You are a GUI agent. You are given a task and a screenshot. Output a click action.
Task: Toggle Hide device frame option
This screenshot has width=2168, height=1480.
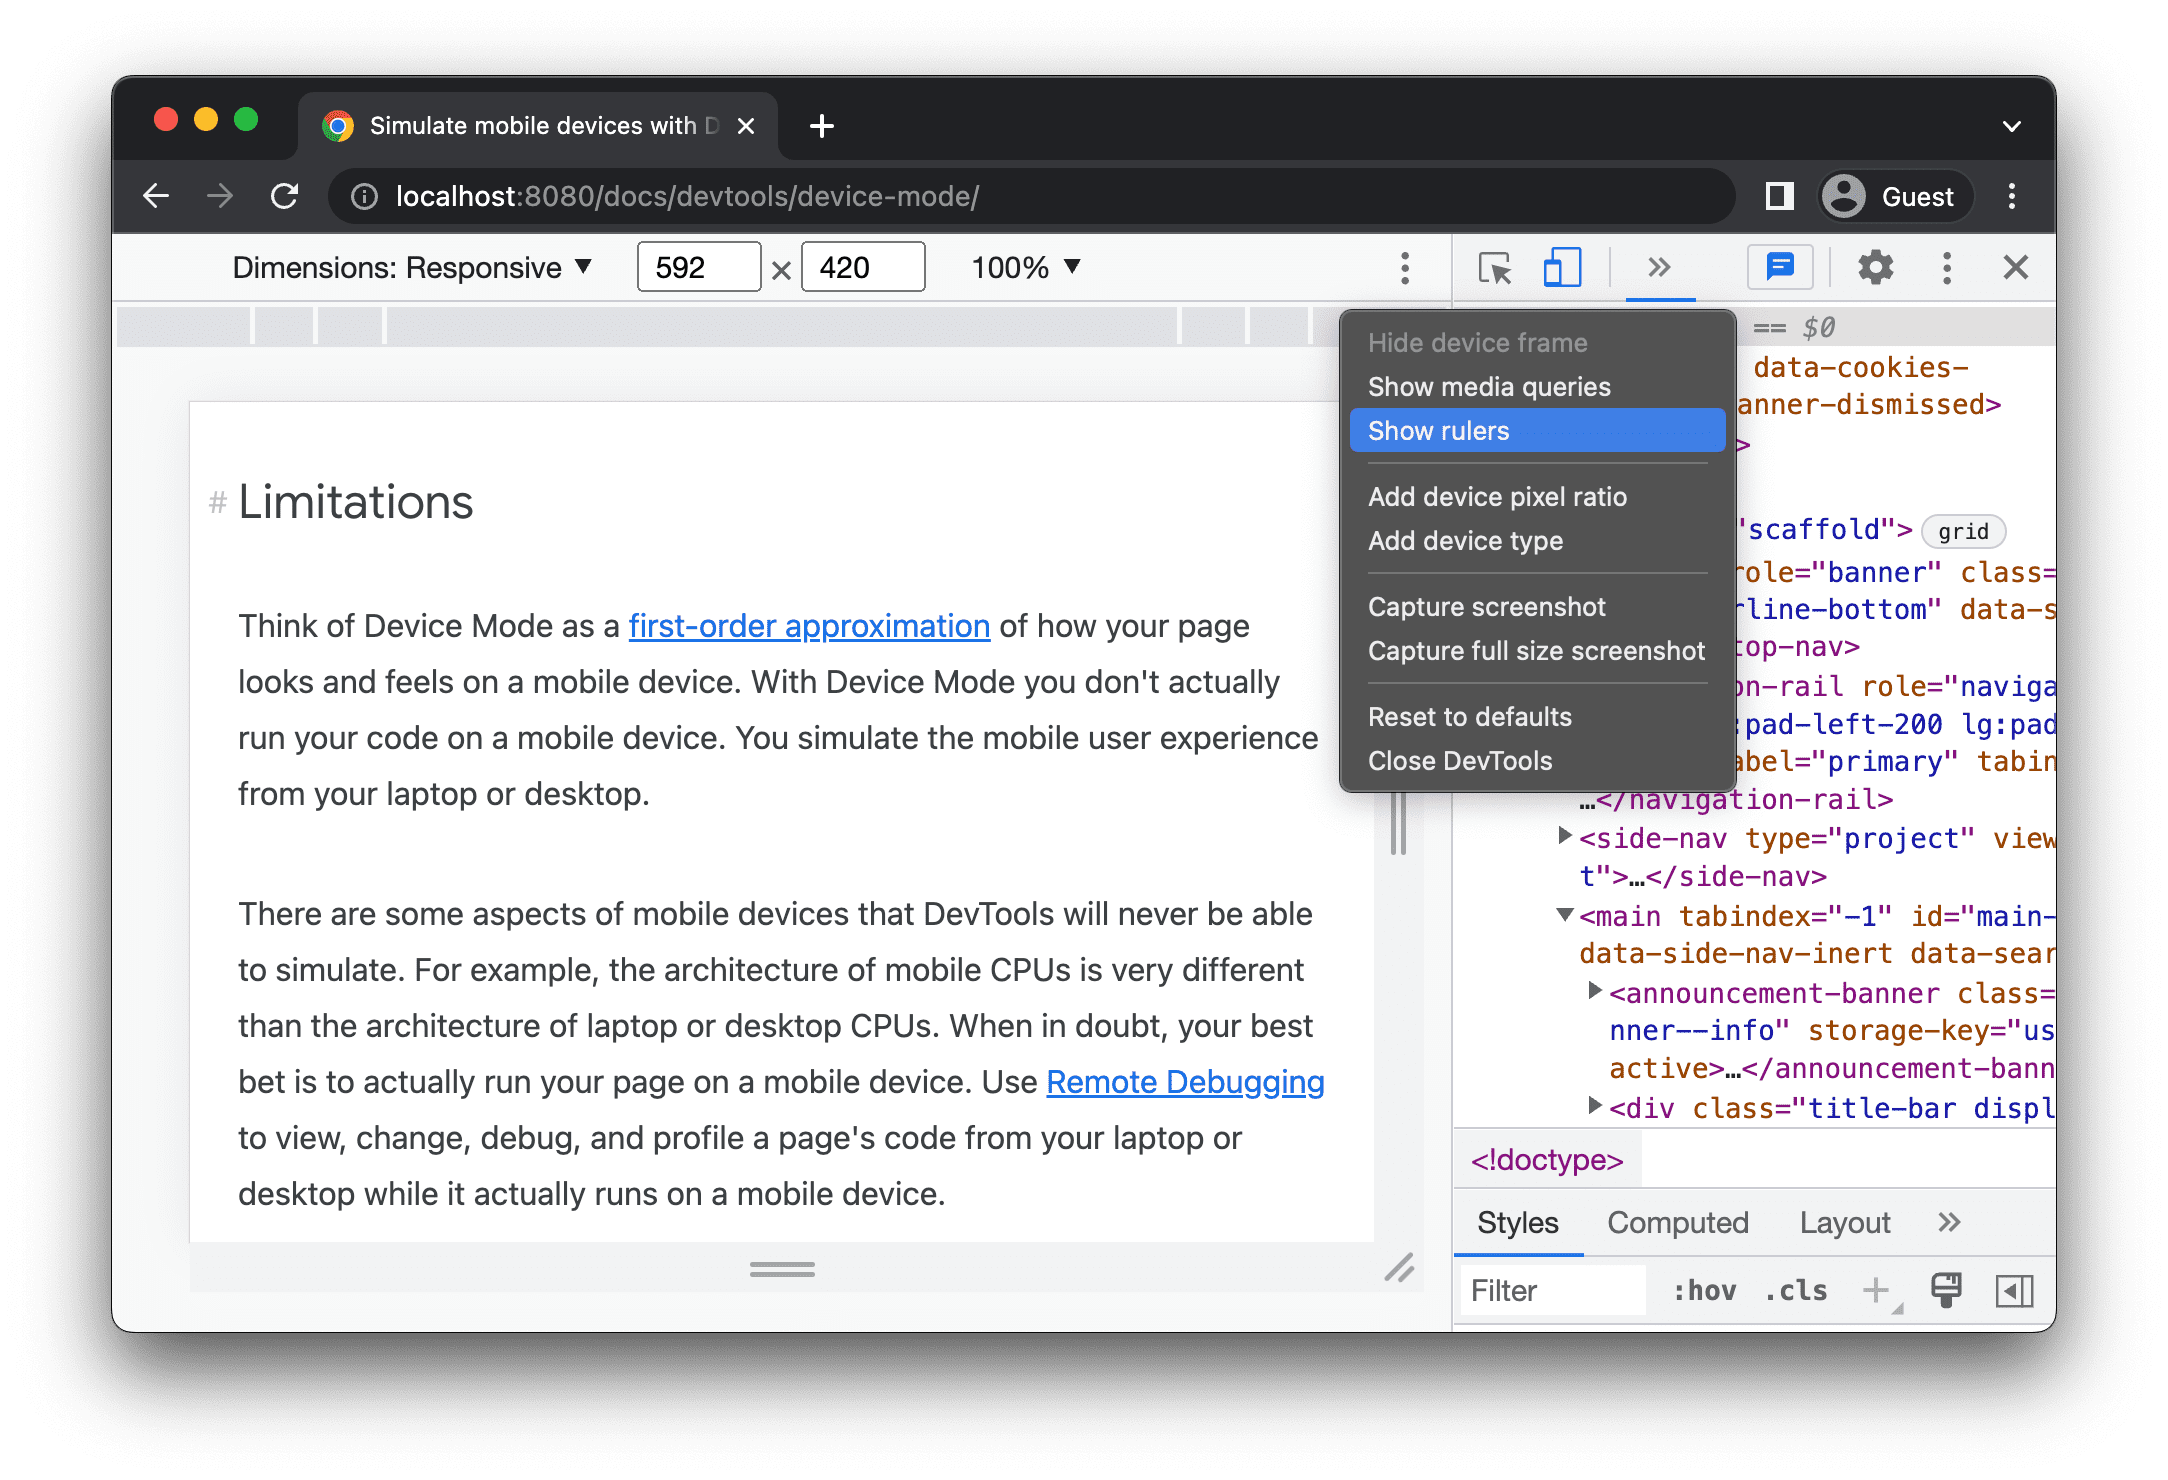tap(1479, 343)
